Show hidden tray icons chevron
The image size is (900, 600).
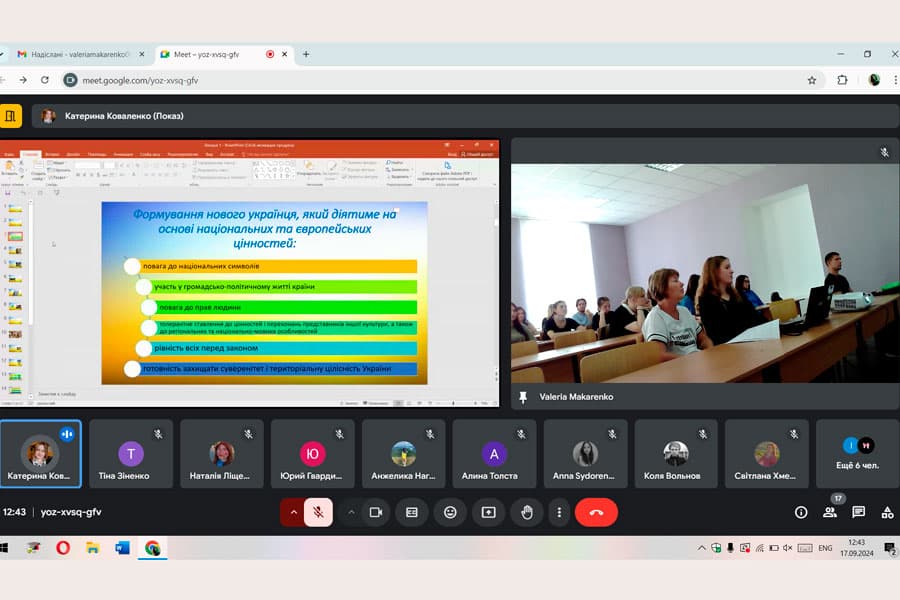pos(701,548)
